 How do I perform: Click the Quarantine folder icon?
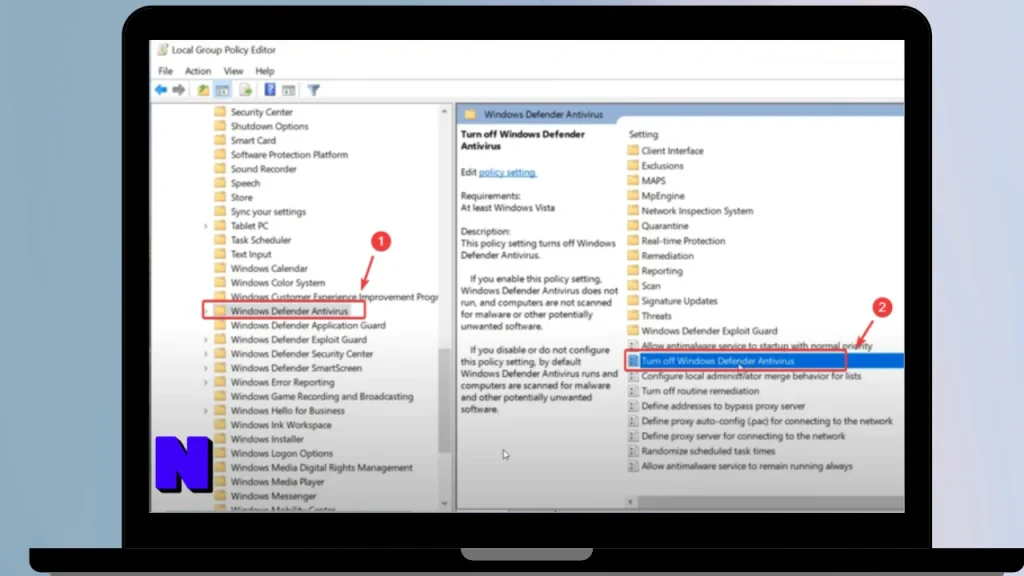(633, 225)
